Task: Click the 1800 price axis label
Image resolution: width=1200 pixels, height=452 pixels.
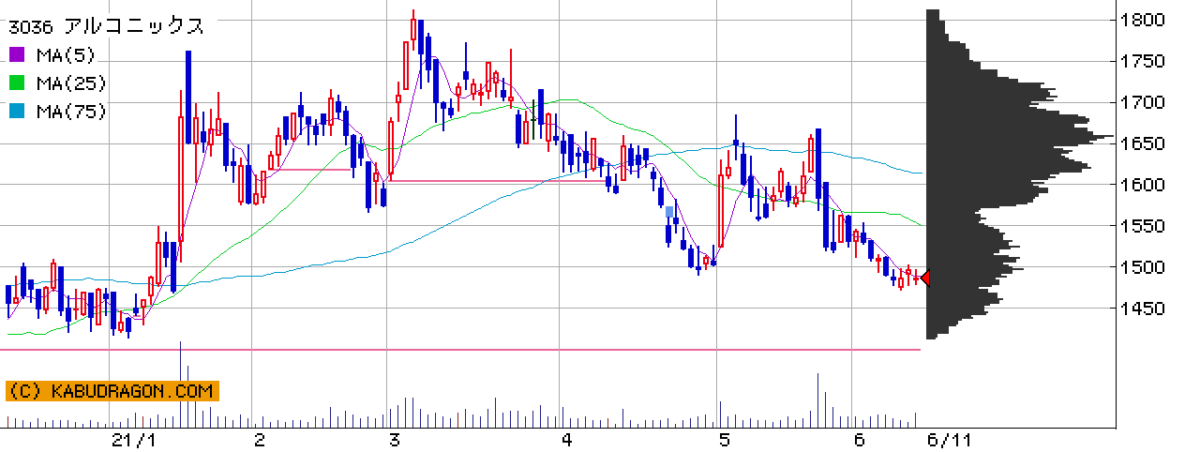Action: (1143, 20)
